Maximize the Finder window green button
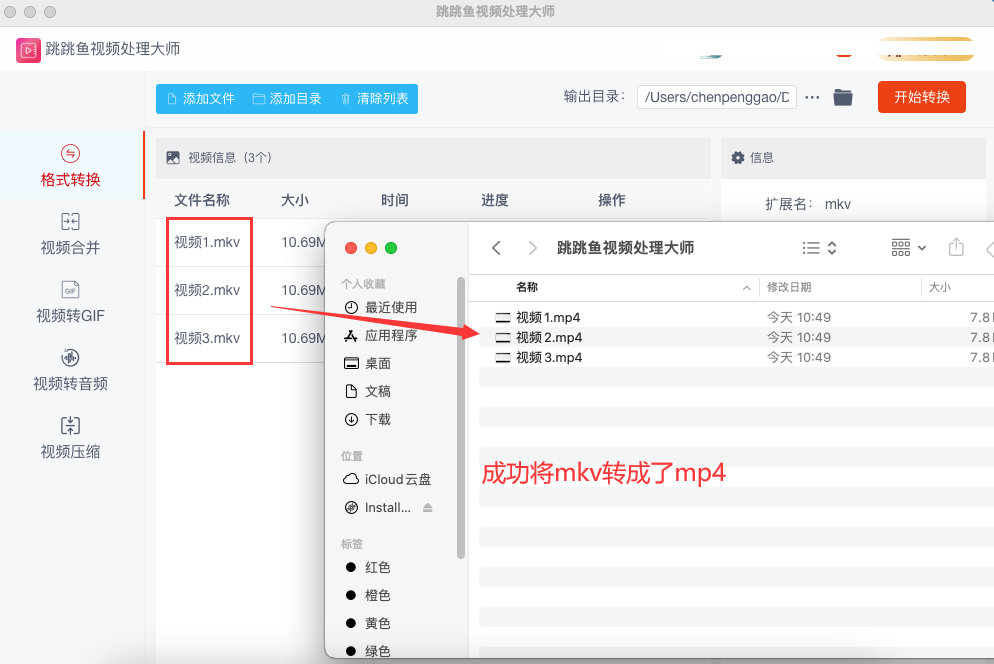994x664 pixels. point(391,248)
